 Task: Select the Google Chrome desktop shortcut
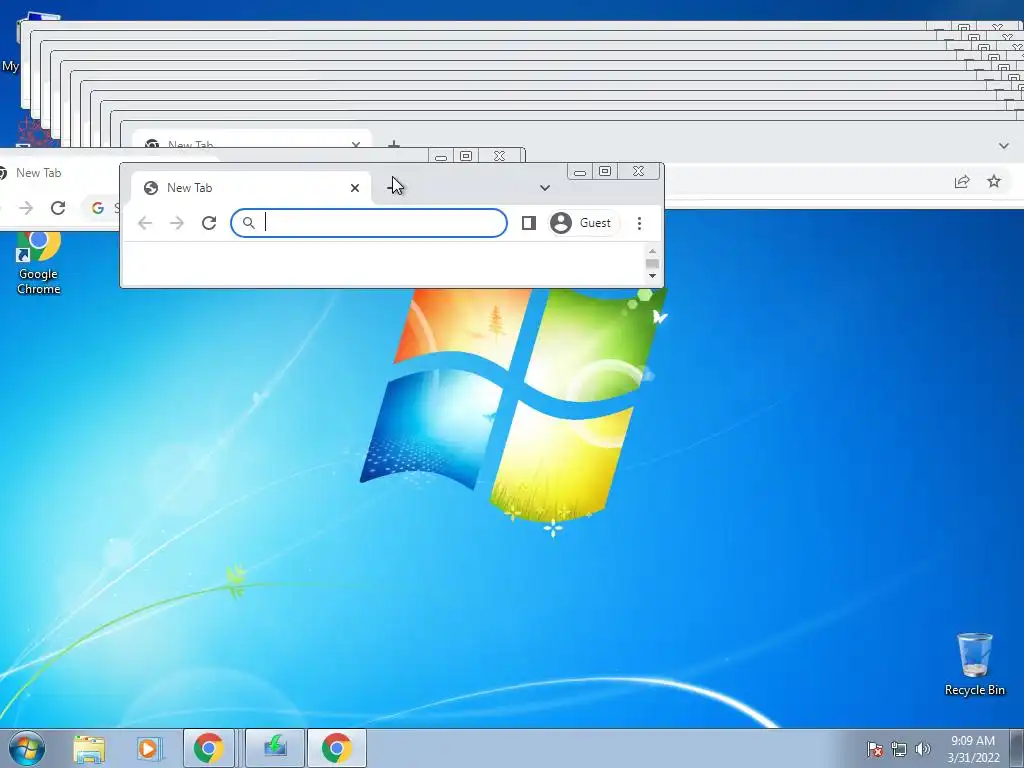pos(39,263)
